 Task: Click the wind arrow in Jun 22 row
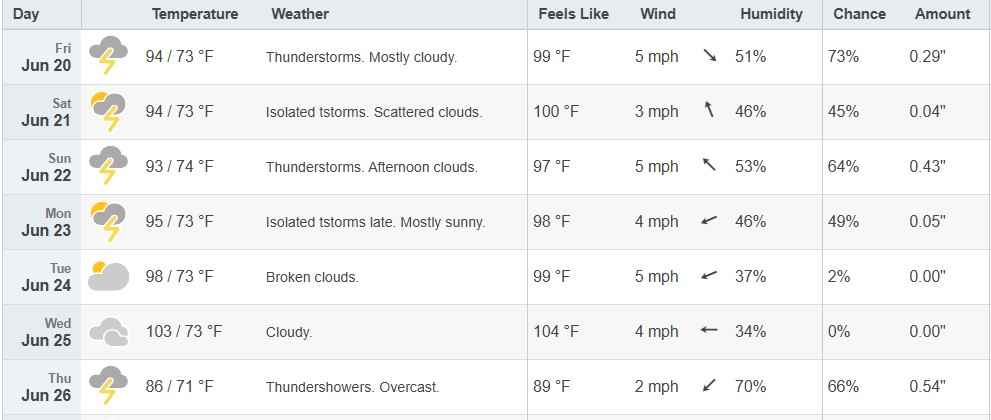coord(710,165)
